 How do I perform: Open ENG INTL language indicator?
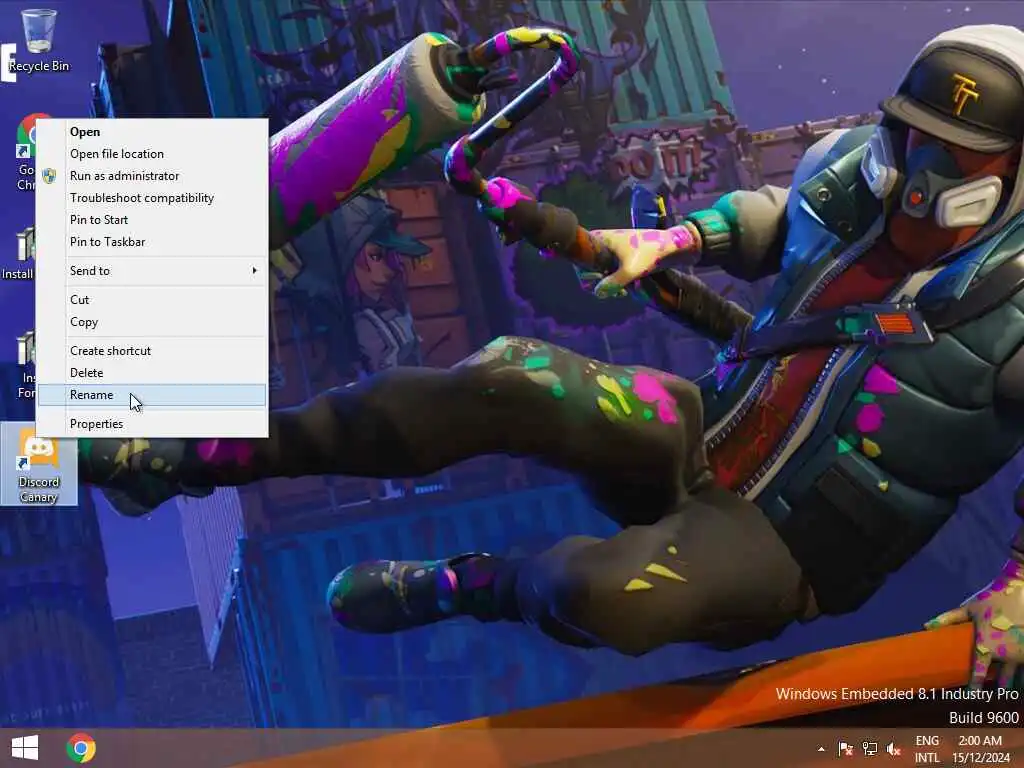pyautogui.click(x=927, y=749)
